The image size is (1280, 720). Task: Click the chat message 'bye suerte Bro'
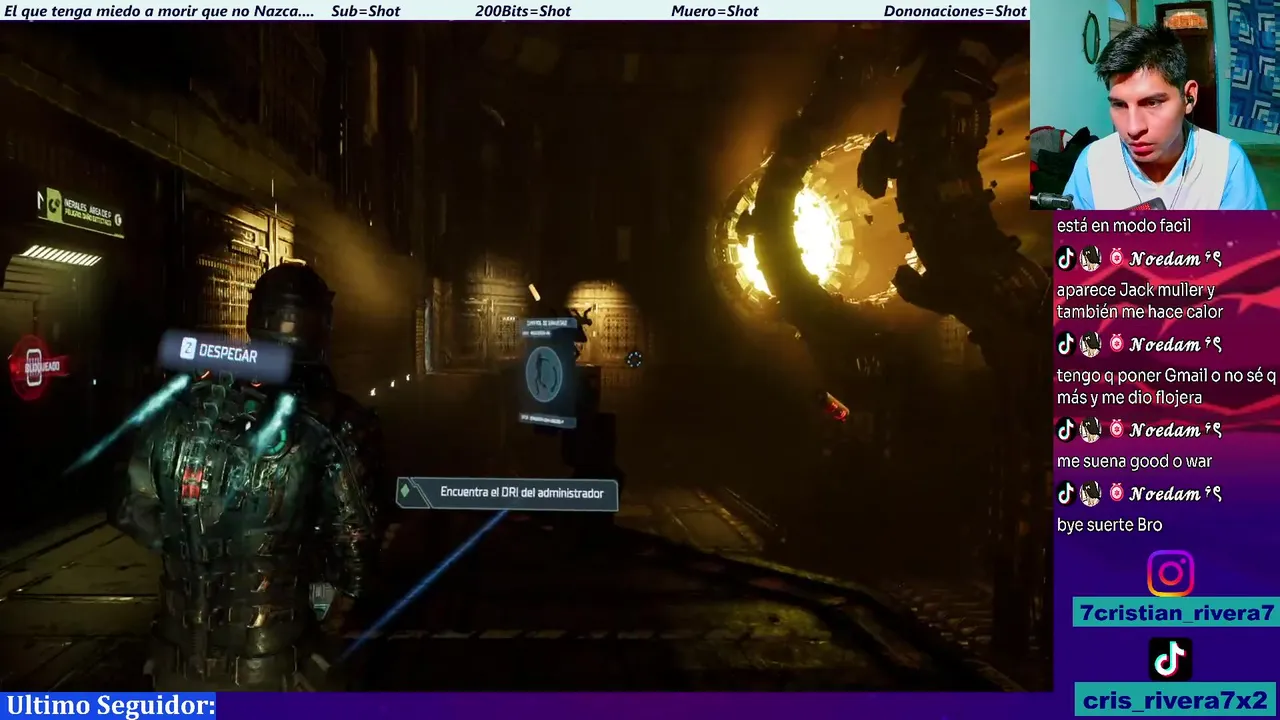[x=1109, y=525]
